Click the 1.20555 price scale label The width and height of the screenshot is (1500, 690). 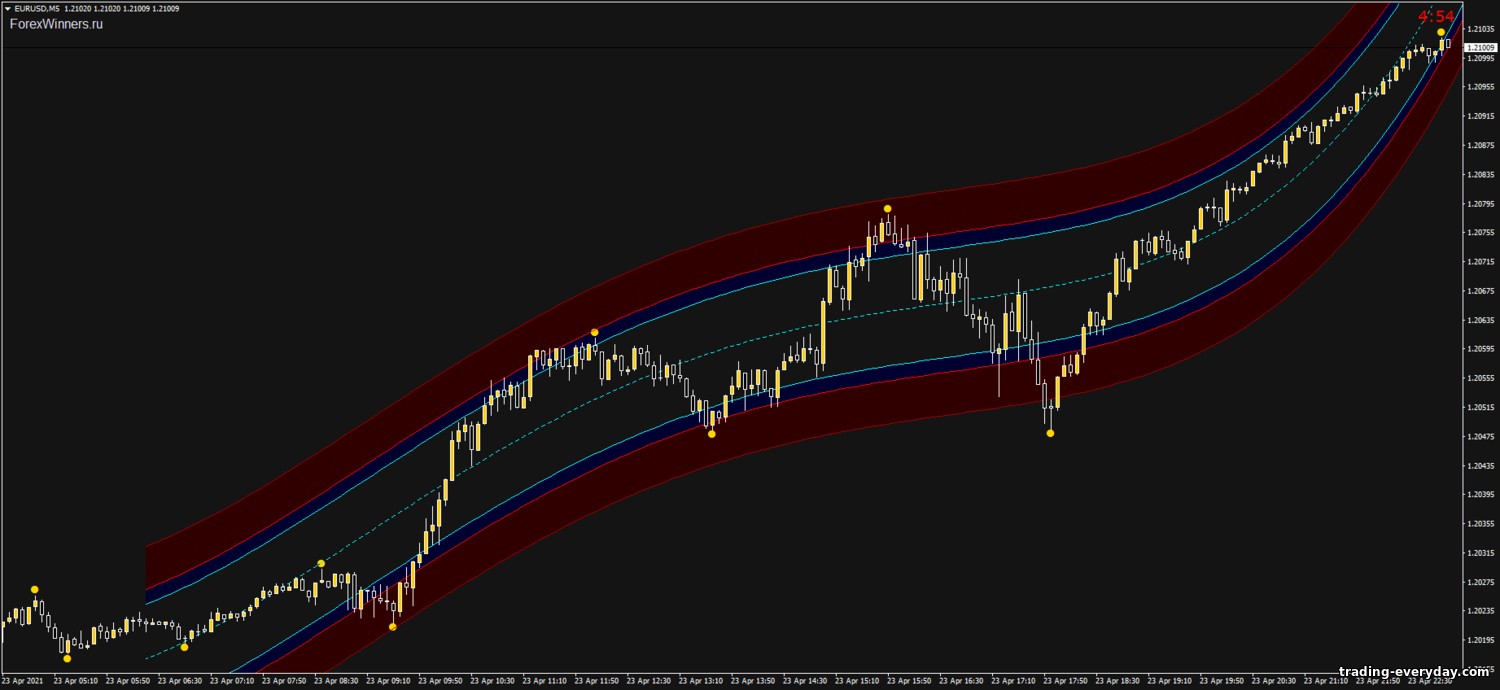tap(1480, 378)
